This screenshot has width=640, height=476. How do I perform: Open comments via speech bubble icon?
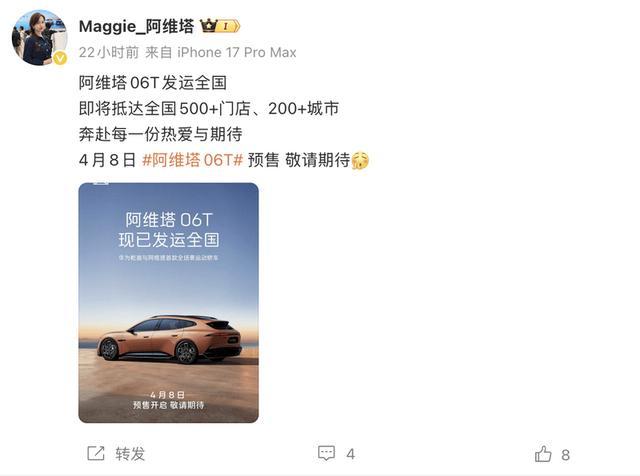coord(327,453)
